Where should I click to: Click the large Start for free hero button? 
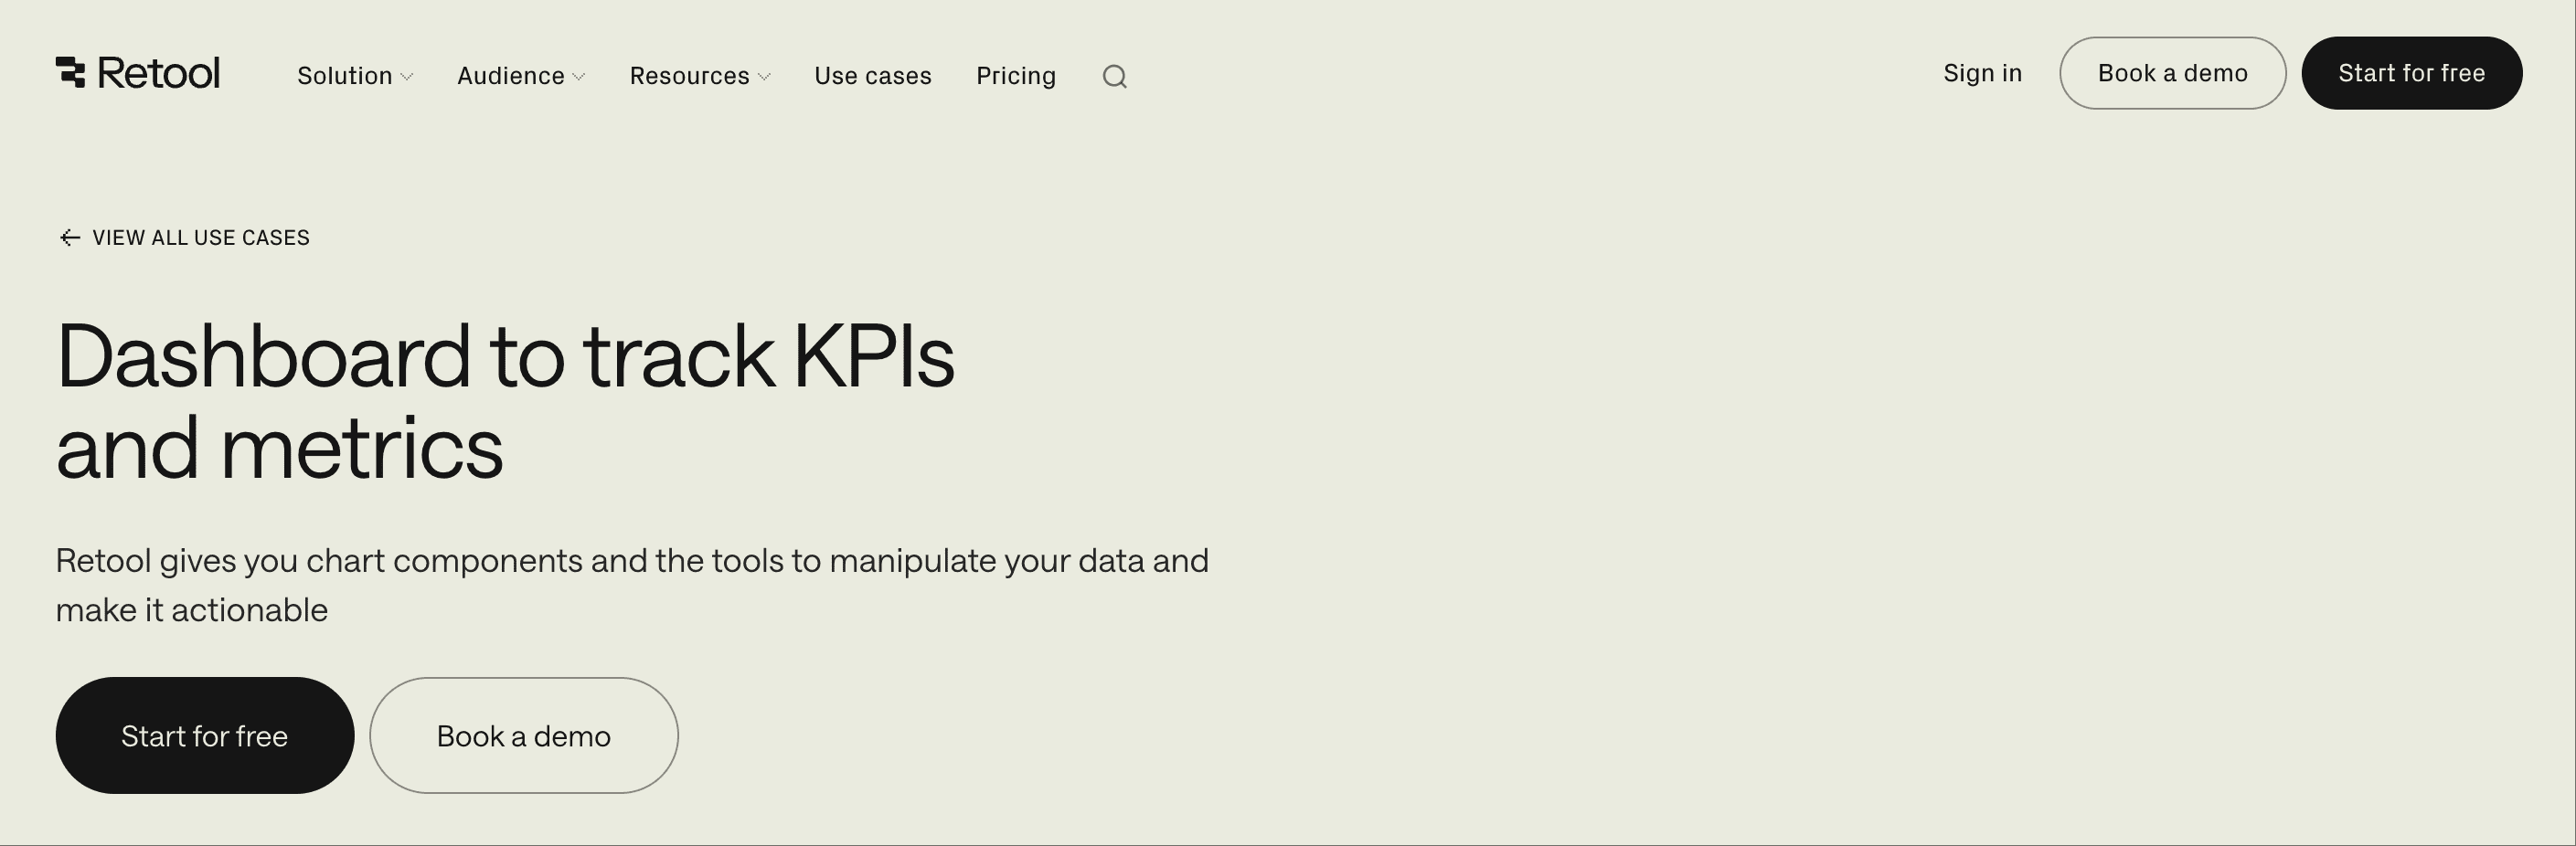[x=204, y=735]
